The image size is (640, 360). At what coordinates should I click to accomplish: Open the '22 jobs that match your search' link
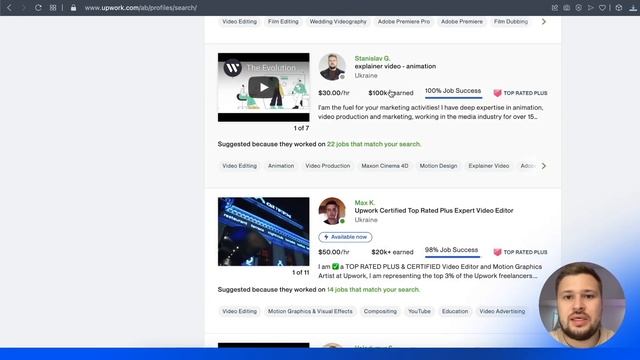[374, 144]
